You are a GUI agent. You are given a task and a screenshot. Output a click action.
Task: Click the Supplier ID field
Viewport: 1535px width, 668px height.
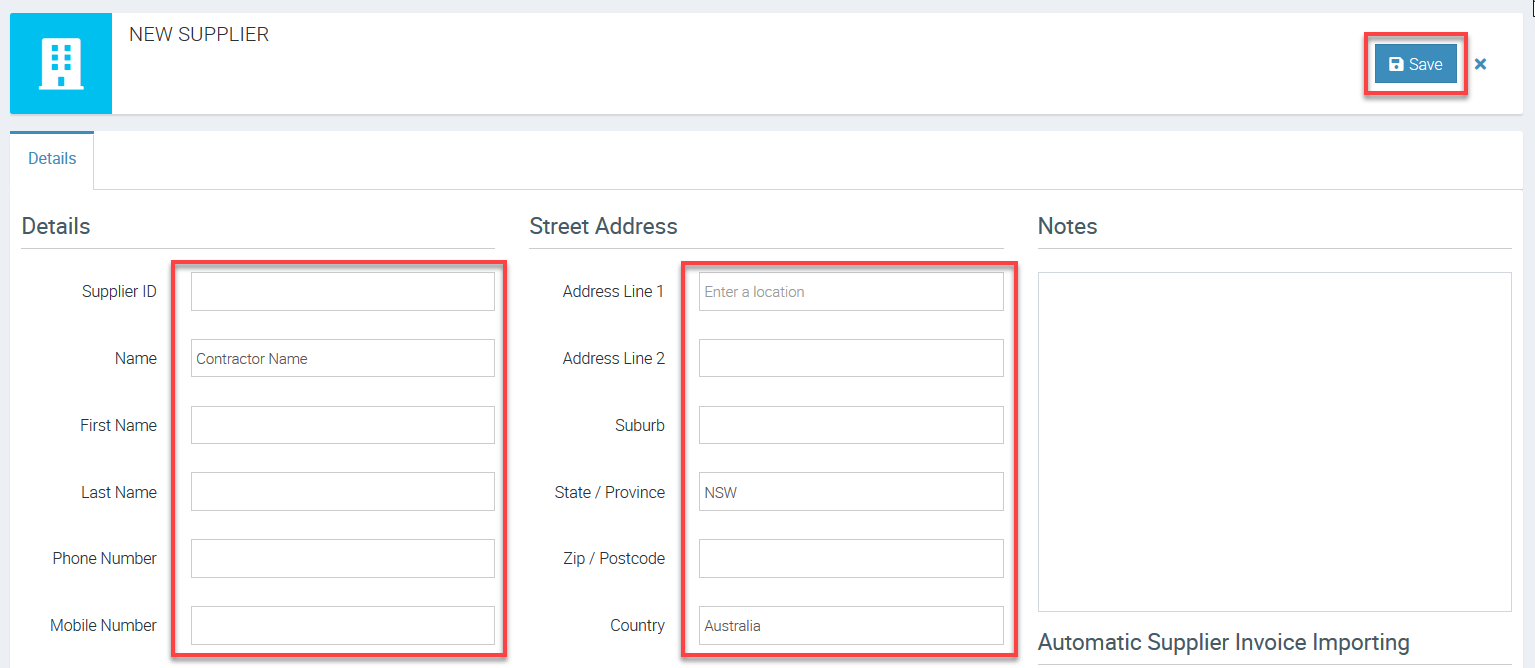[x=342, y=292]
